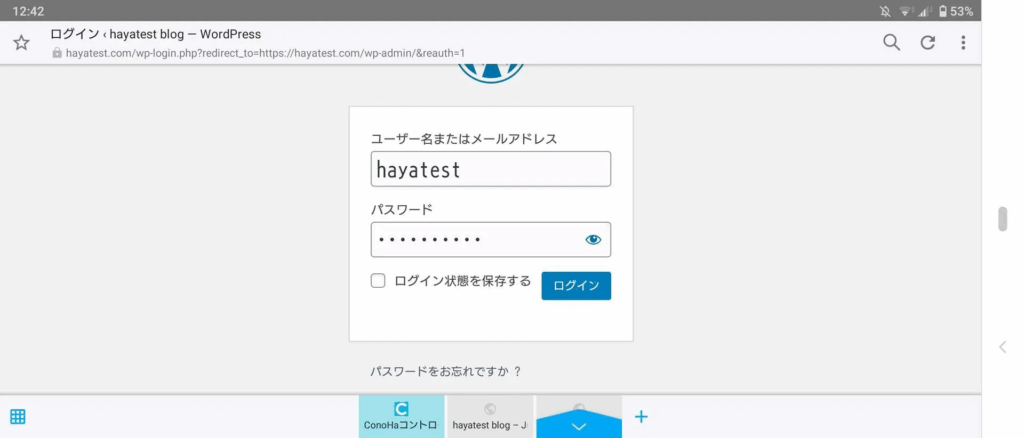The height and width of the screenshot is (438, 1024).
Task: Add a new tab with plus icon
Action: (642, 416)
